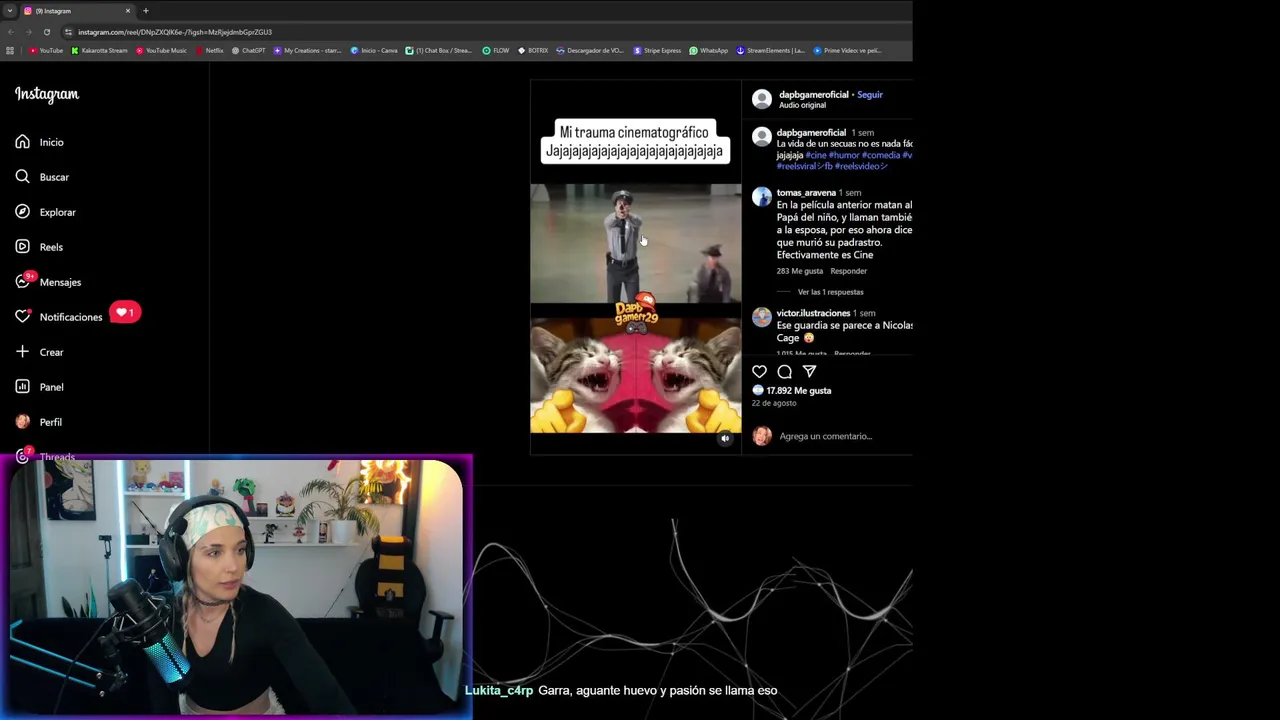Open Perfil from the avatar icon
The image size is (1280, 720).
coord(22,422)
